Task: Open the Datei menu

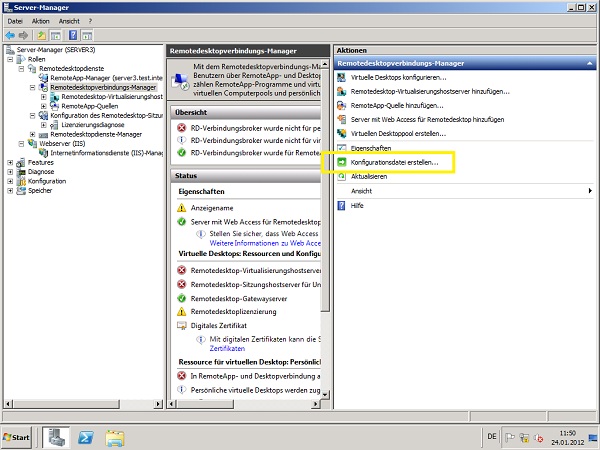Action: click(x=15, y=21)
